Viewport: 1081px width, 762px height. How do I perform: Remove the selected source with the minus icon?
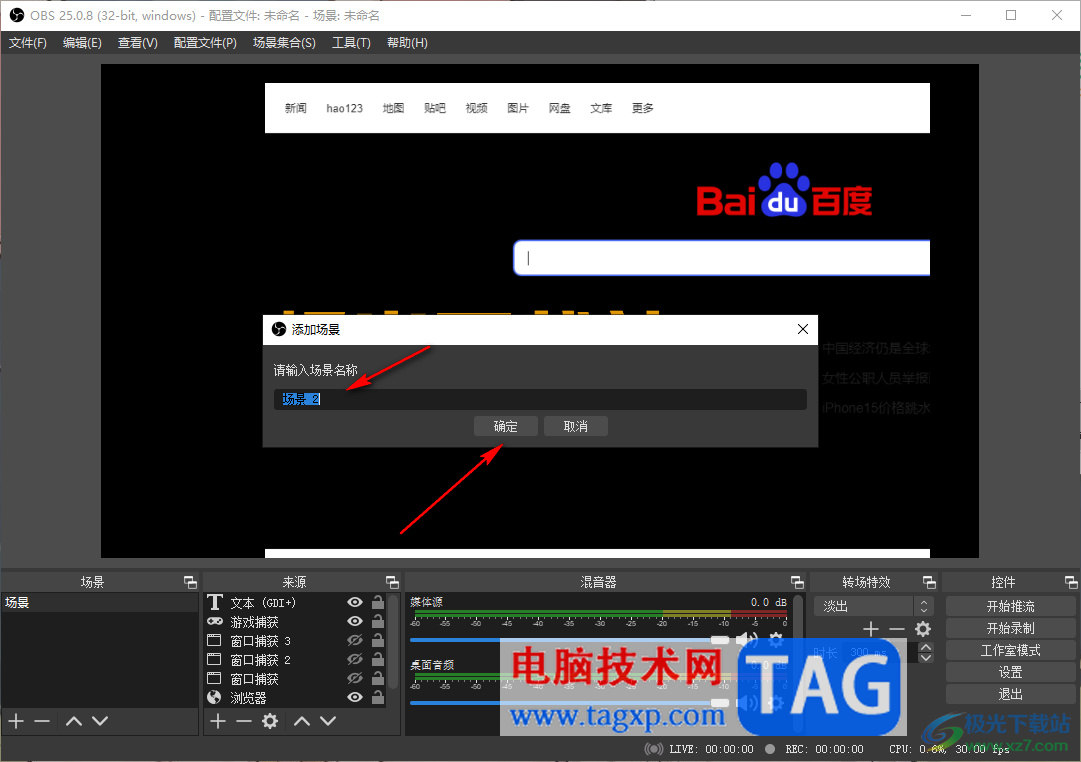point(243,721)
